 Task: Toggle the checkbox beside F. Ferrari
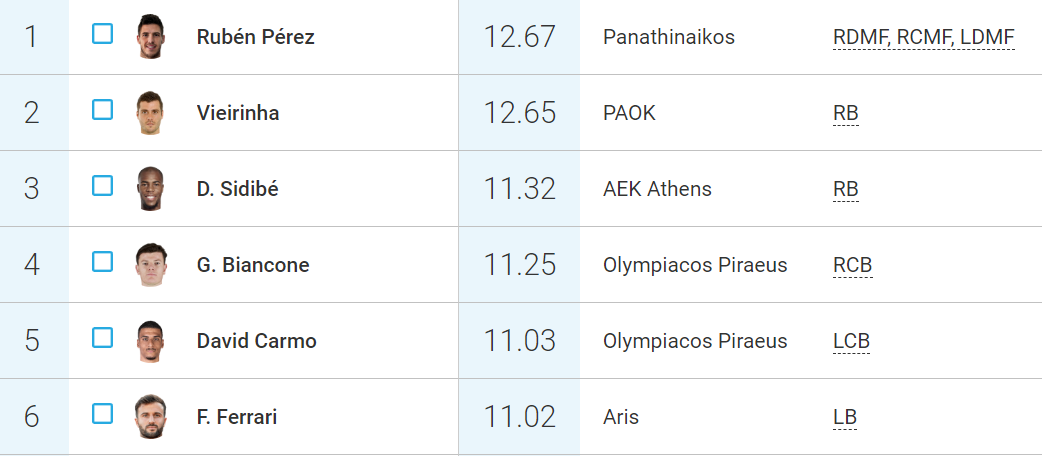(x=102, y=414)
